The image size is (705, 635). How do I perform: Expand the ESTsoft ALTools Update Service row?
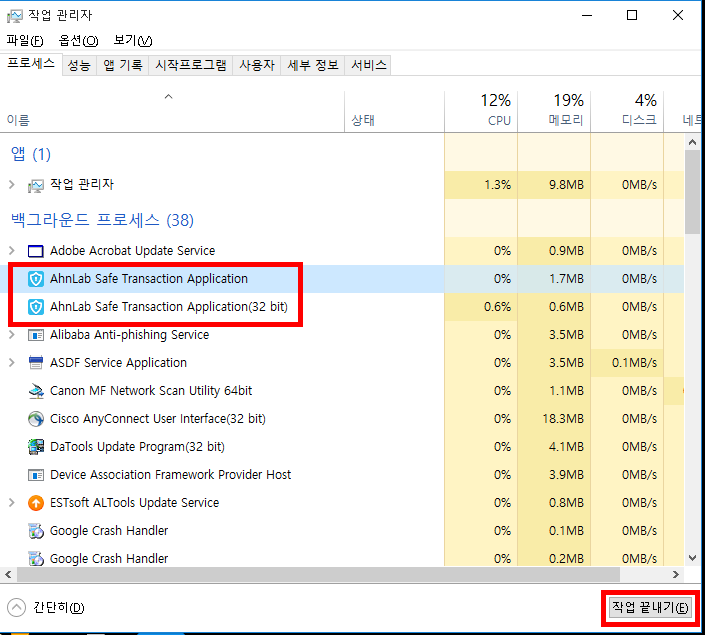tap(12, 502)
